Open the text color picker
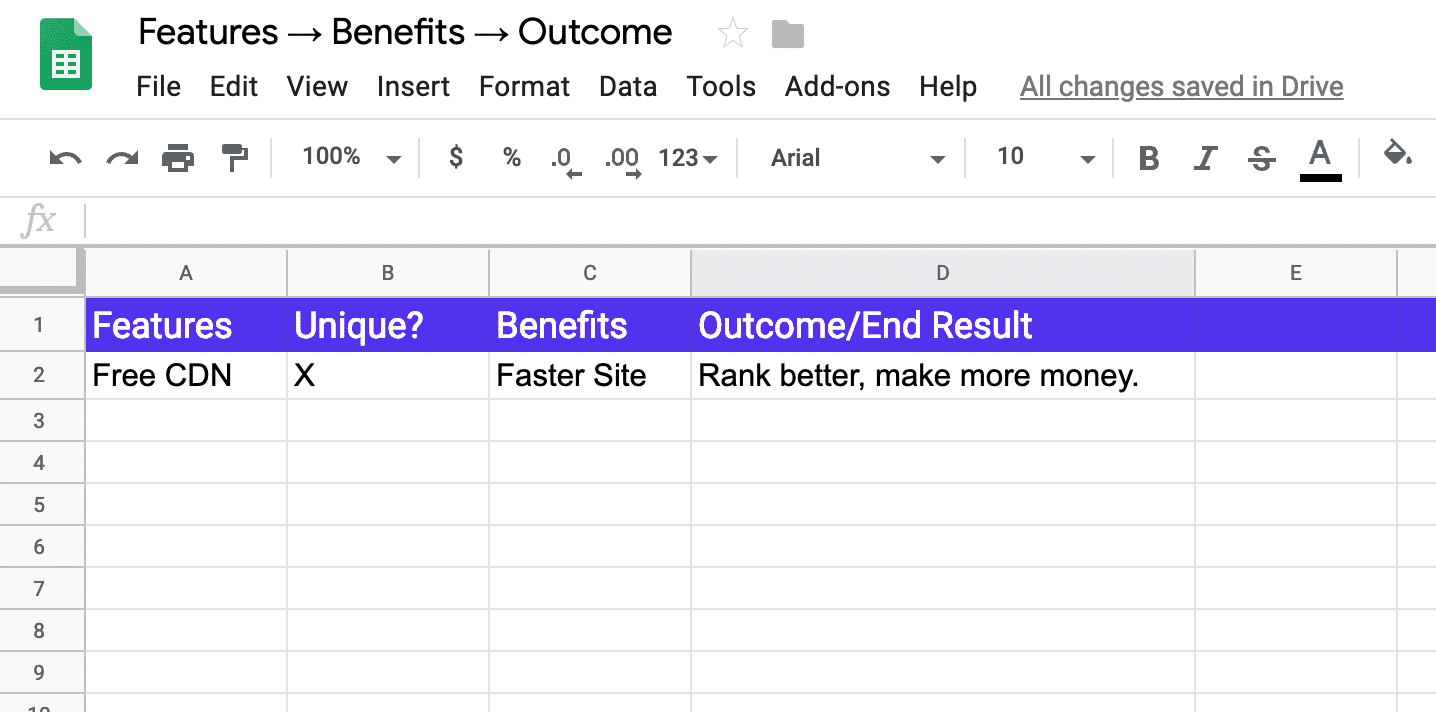The image size is (1436, 712). [1320, 157]
